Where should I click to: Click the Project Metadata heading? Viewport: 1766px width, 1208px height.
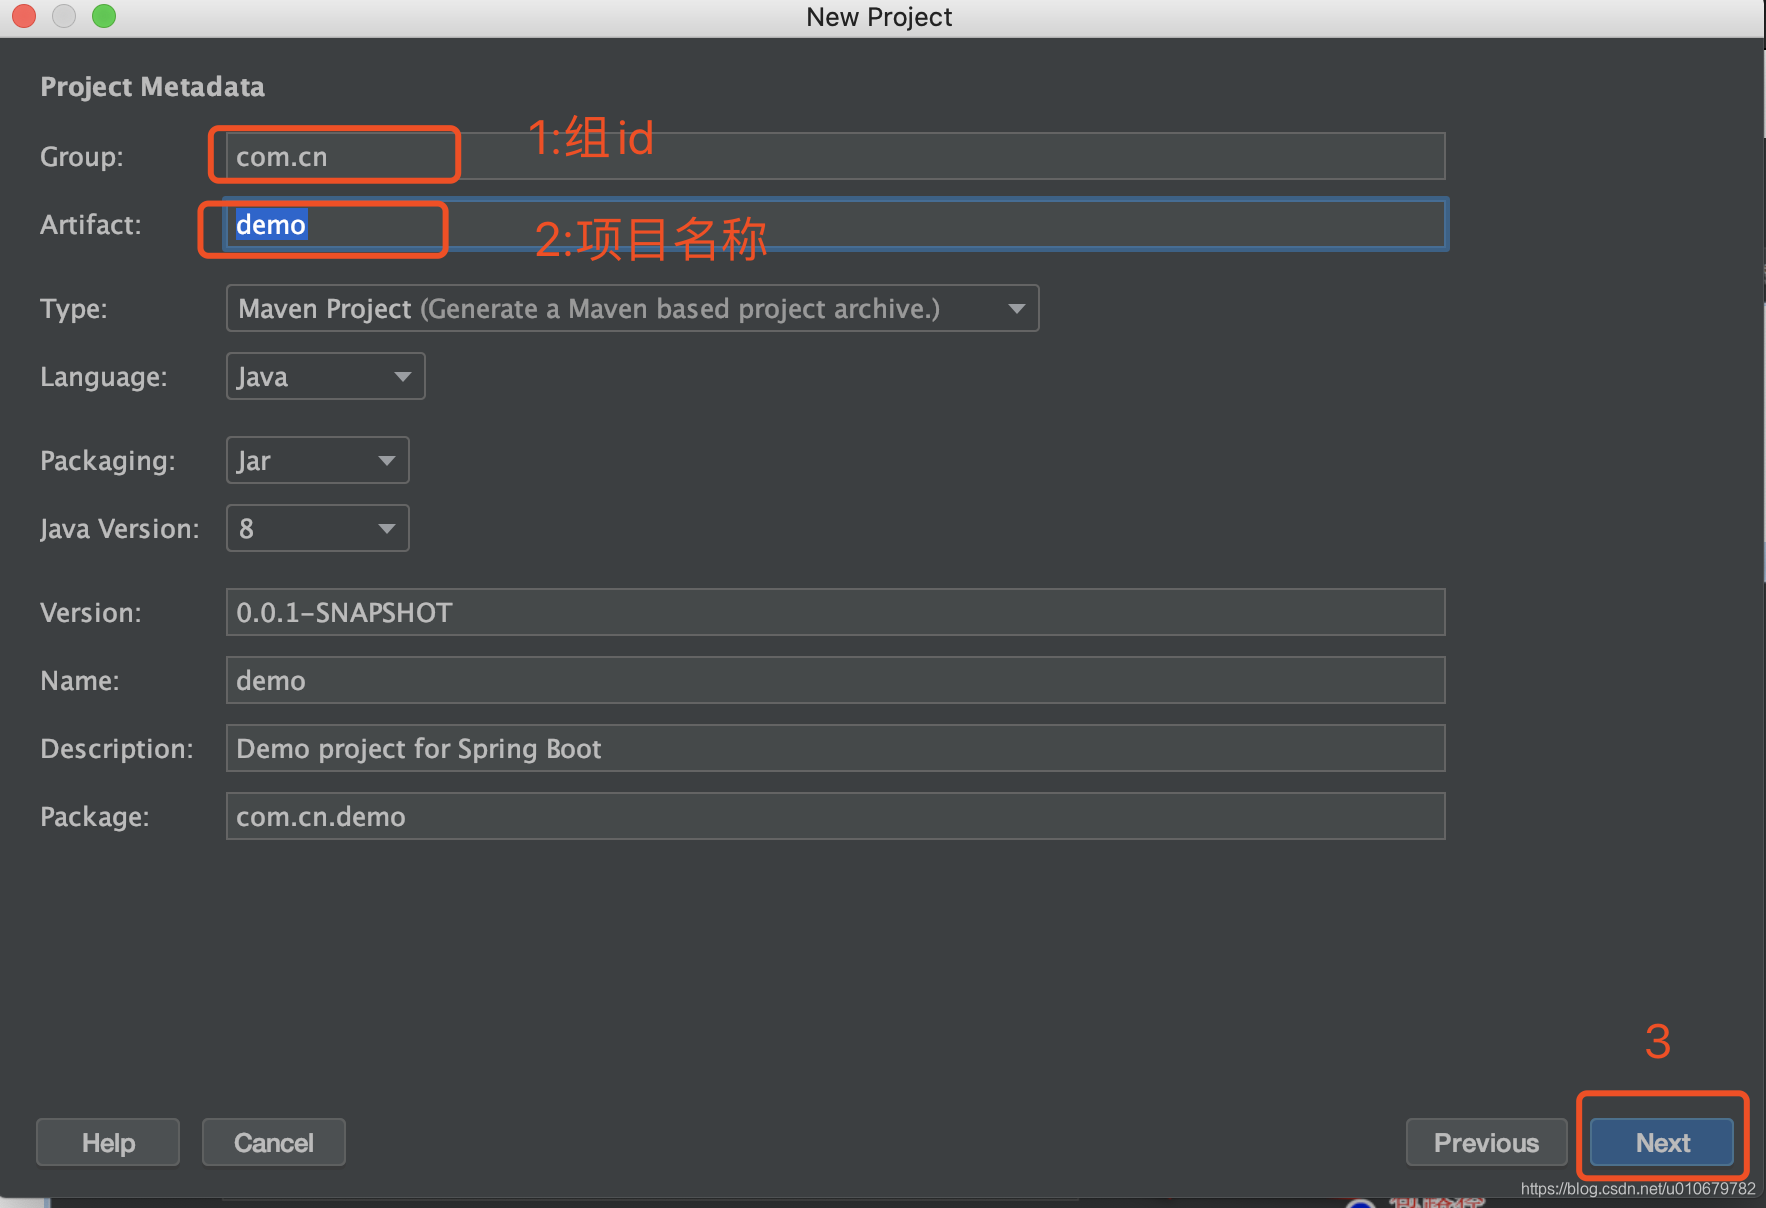(153, 87)
